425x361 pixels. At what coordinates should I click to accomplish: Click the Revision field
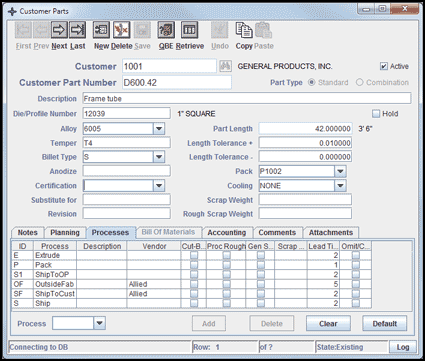[x=126, y=213]
